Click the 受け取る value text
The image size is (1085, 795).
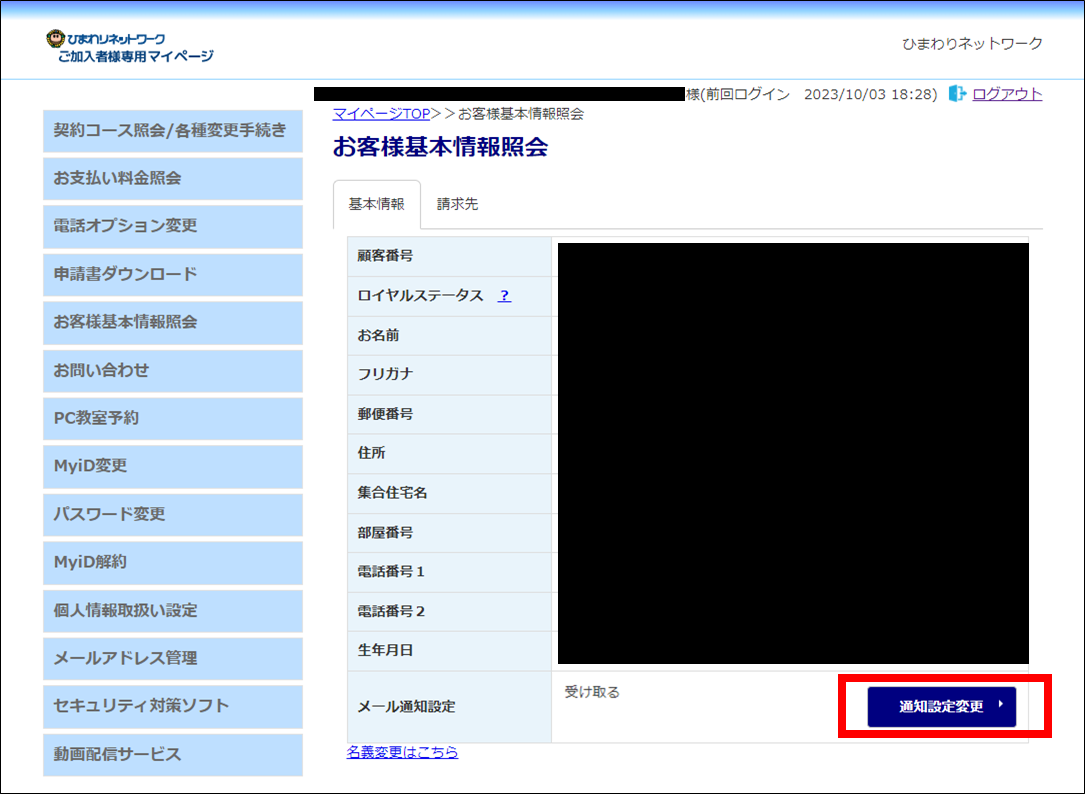click(x=592, y=692)
